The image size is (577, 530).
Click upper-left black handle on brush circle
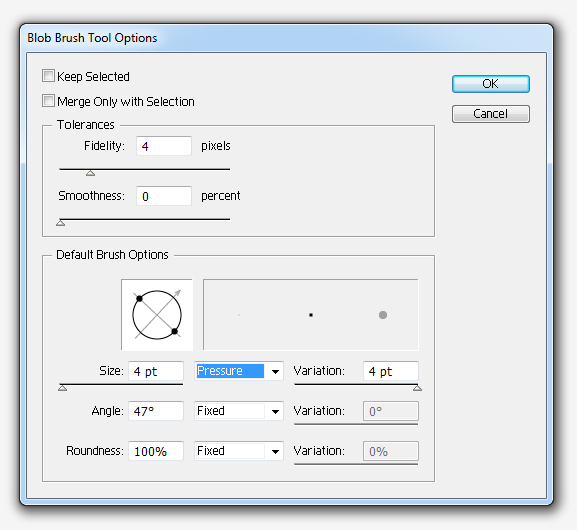[139, 298]
